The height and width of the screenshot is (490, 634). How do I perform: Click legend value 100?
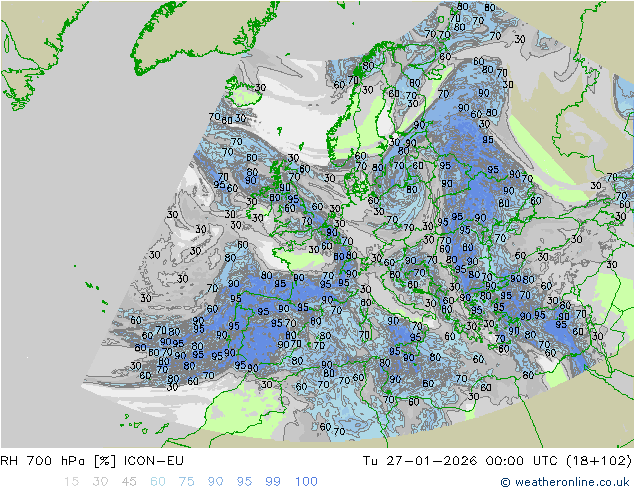306,482
